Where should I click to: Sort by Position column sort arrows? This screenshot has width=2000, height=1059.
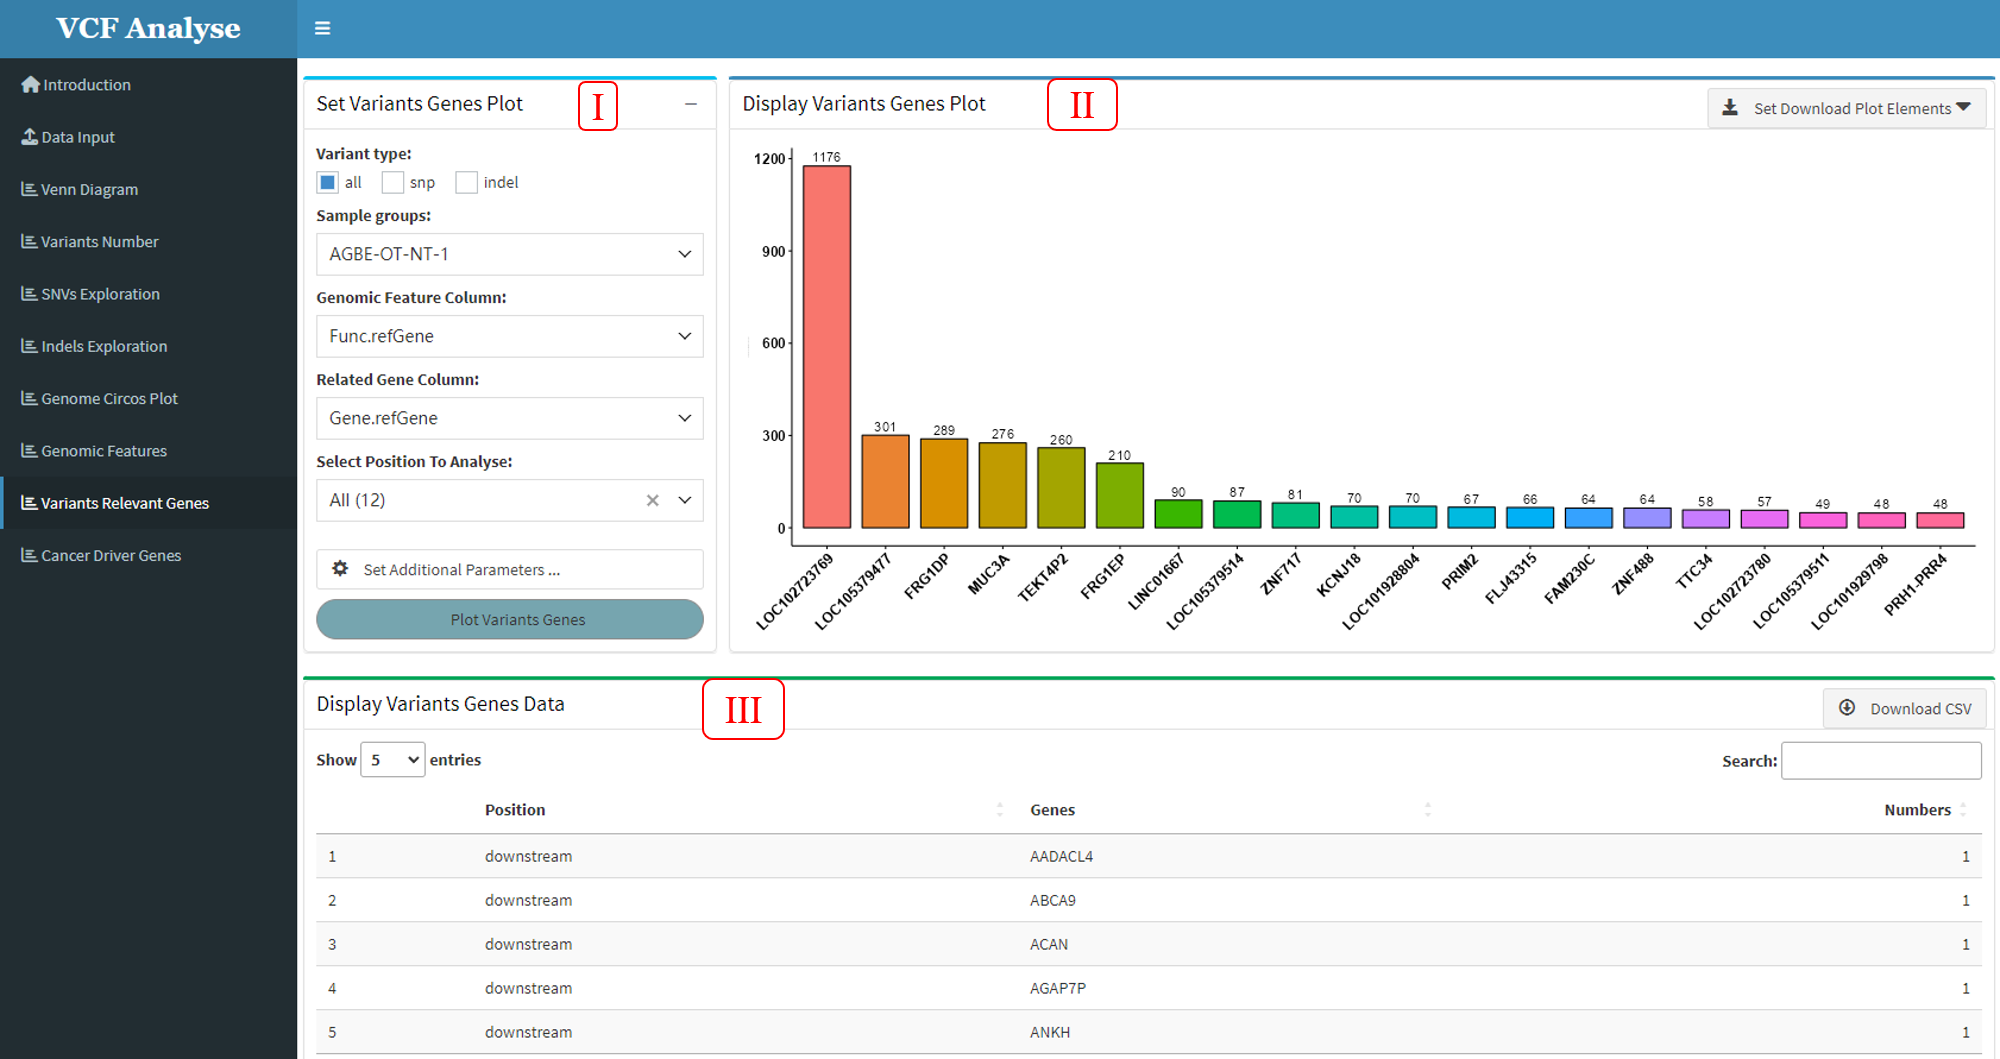1000,810
